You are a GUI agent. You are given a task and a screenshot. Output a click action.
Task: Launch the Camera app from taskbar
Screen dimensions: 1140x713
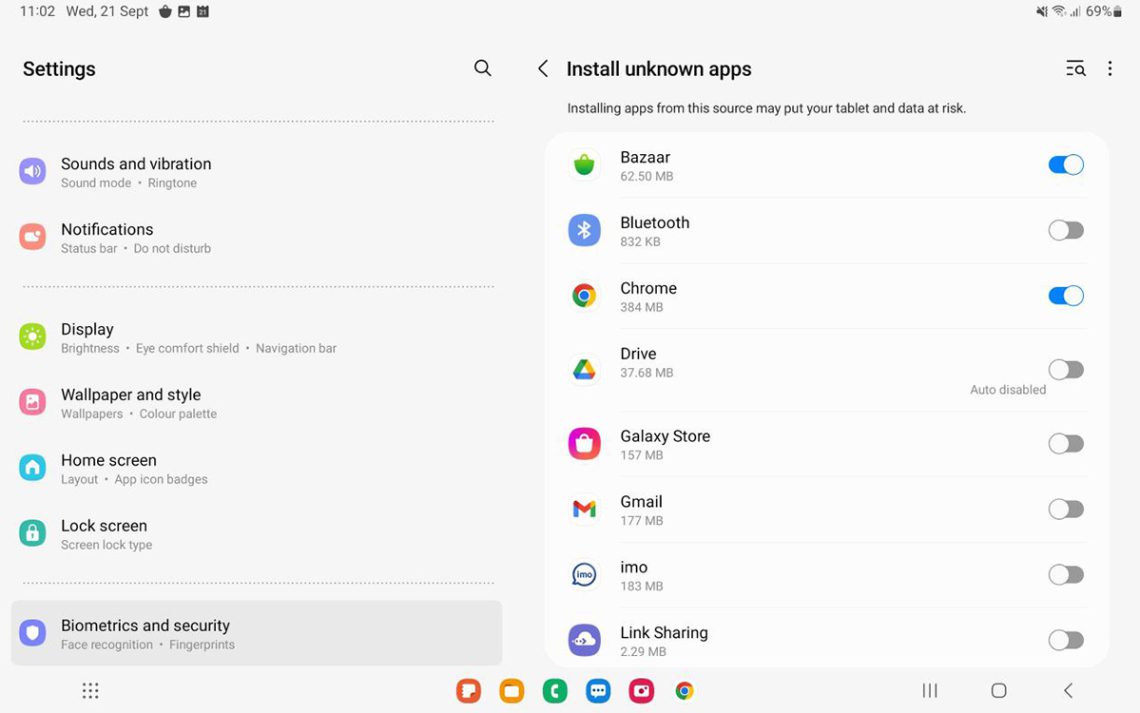point(641,691)
